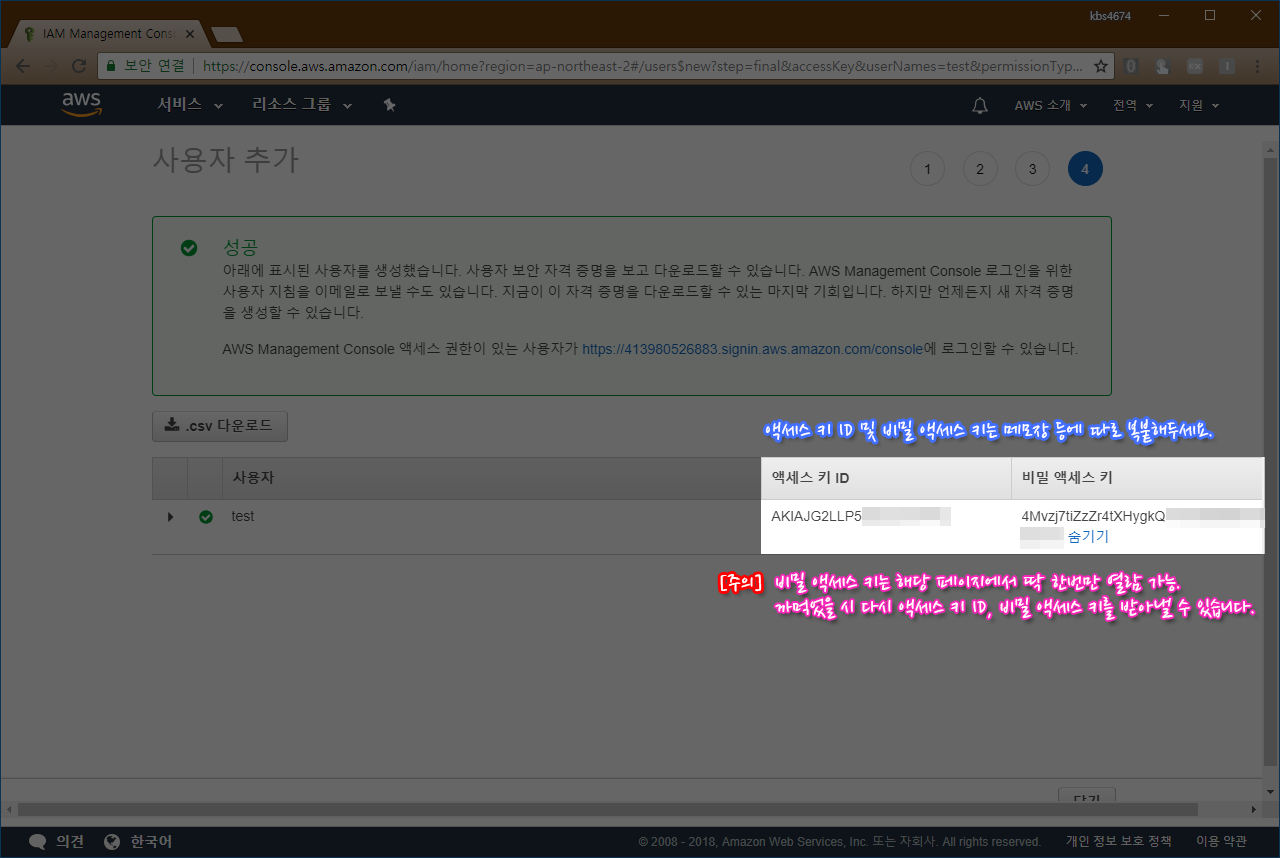Click the green check beside test user
This screenshot has height=858, width=1280.
click(x=206, y=517)
